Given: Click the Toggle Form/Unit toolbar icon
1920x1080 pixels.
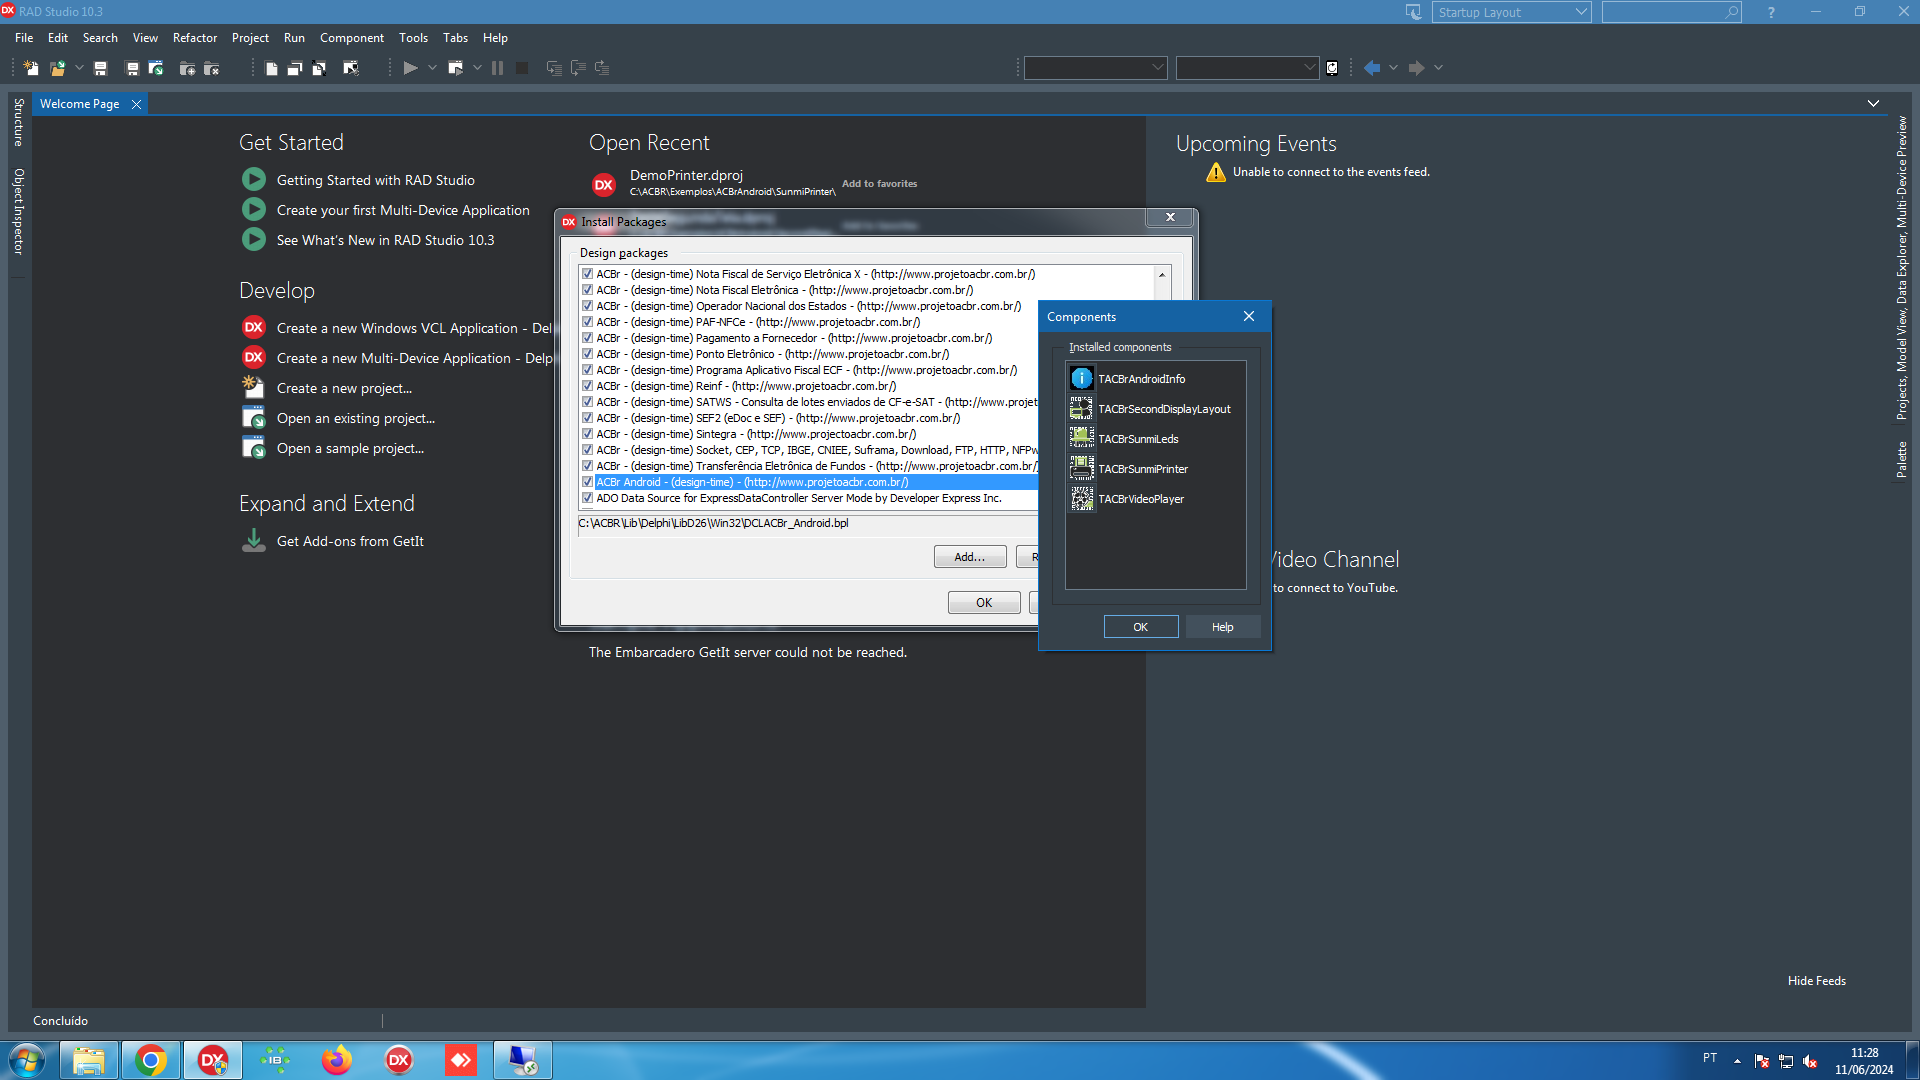Looking at the screenshot, I should (x=319, y=68).
